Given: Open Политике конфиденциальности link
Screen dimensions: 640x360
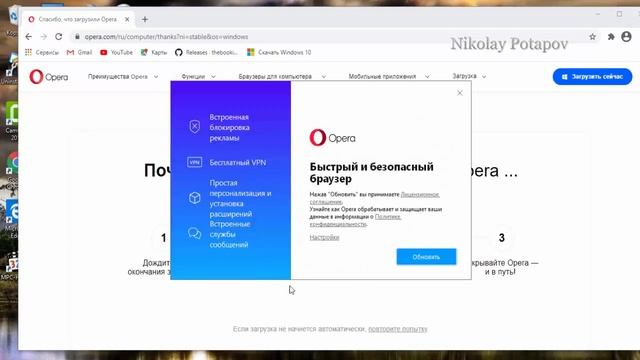Looking at the screenshot, I should (355, 220).
